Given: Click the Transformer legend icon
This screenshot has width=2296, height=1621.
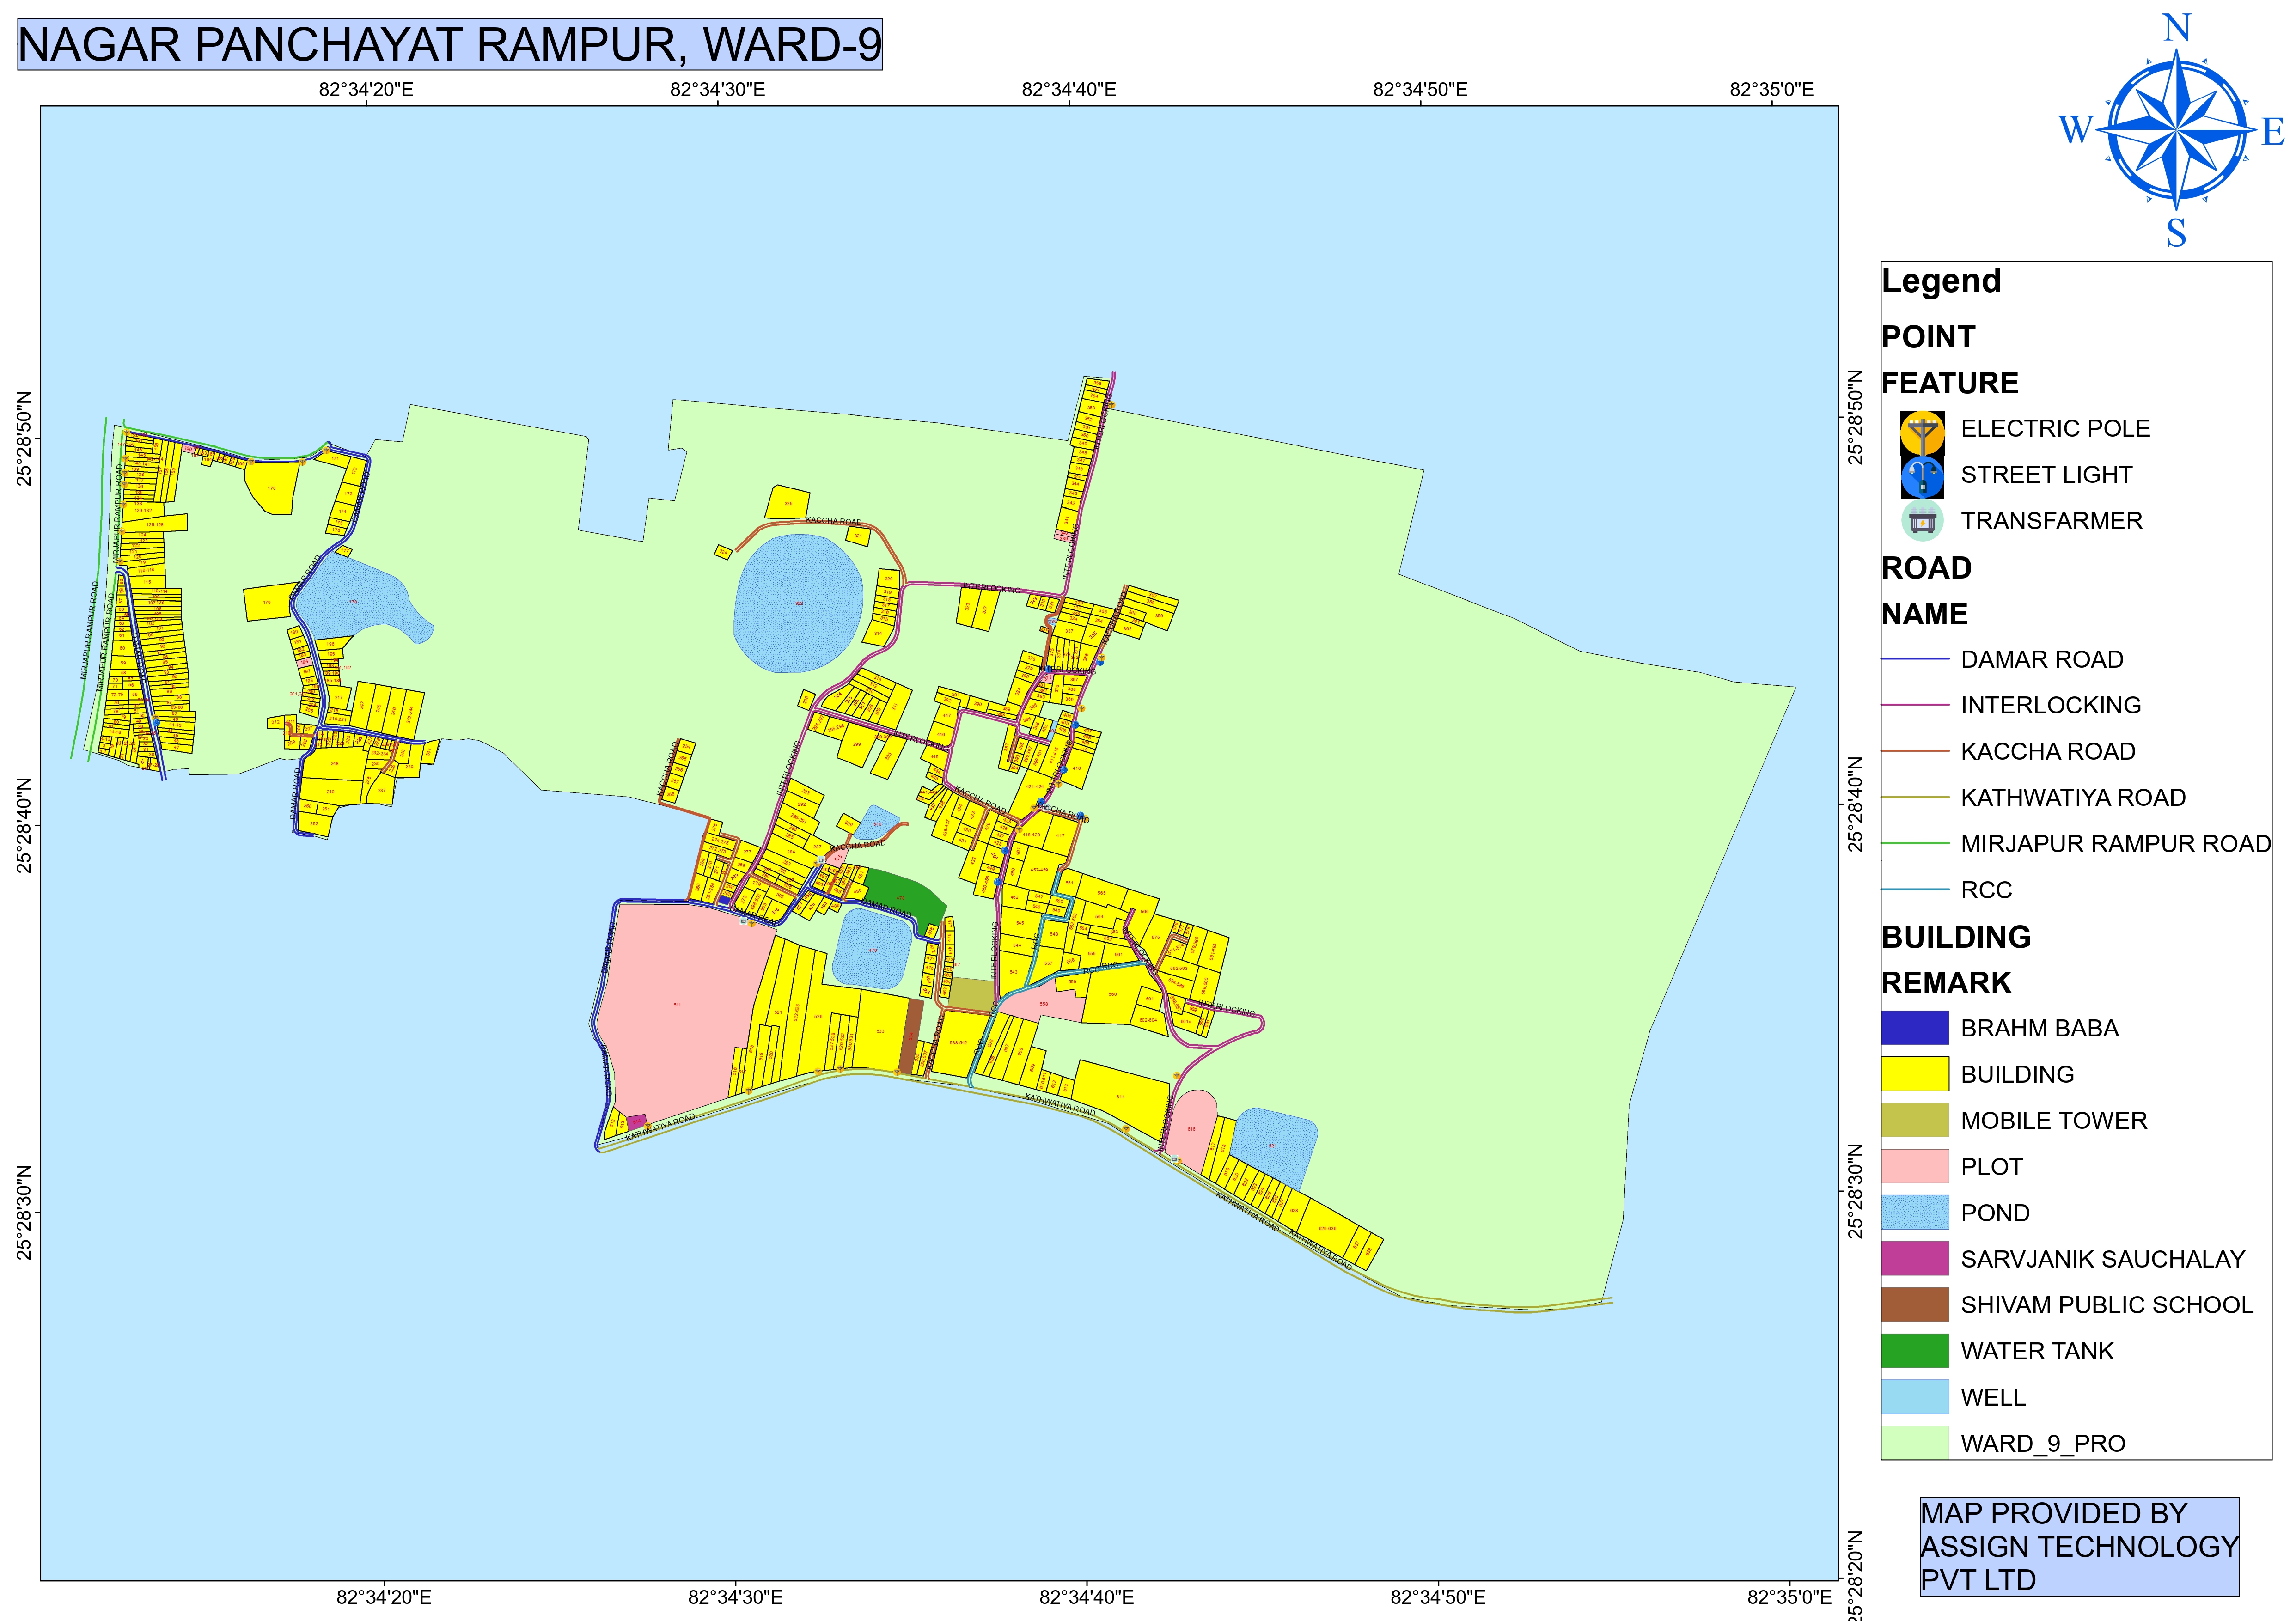Looking at the screenshot, I should [1922, 521].
